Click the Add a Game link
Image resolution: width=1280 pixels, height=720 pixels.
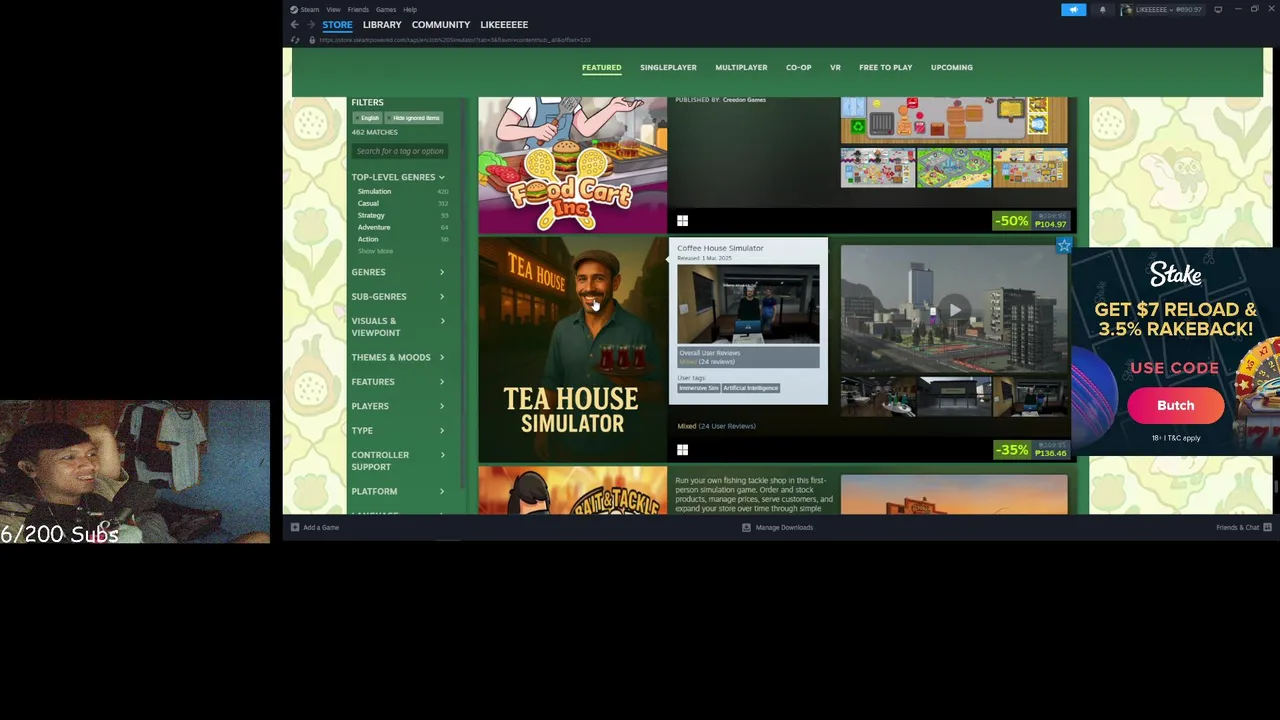321,527
